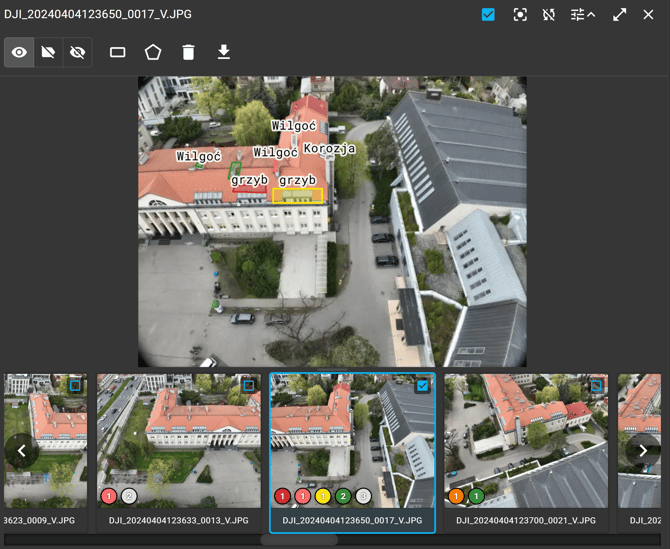
Task: Enter fullscreen with the expand arrows icon
Action: coord(619,15)
